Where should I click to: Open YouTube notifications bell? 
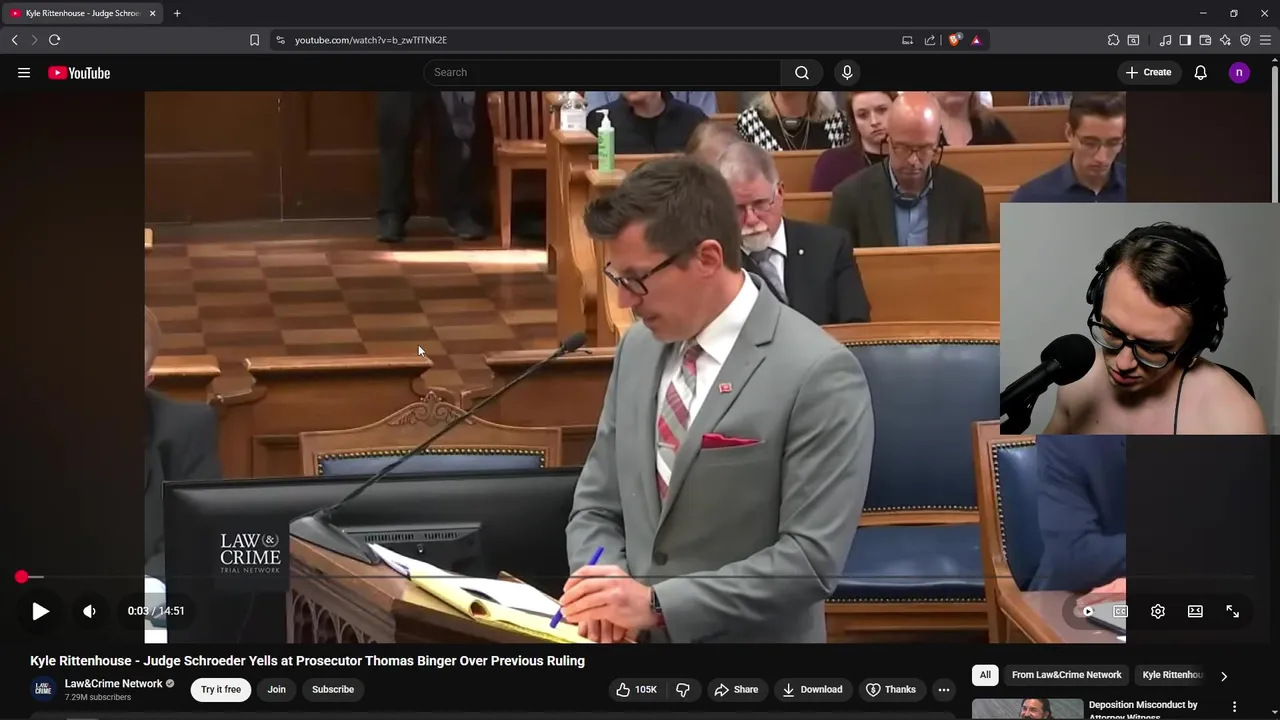[x=1200, y=72]
